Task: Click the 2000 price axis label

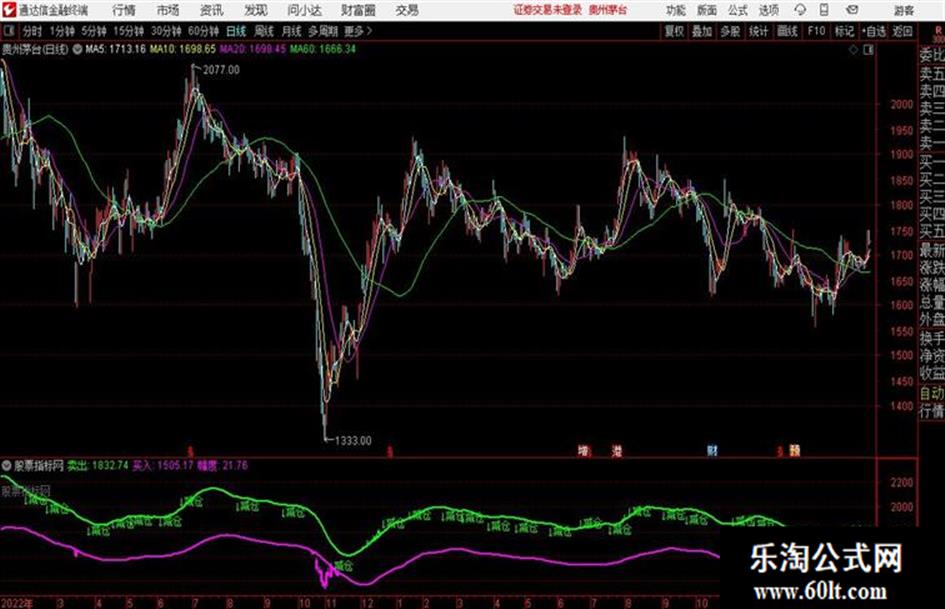Action: [x=902, y=104]
